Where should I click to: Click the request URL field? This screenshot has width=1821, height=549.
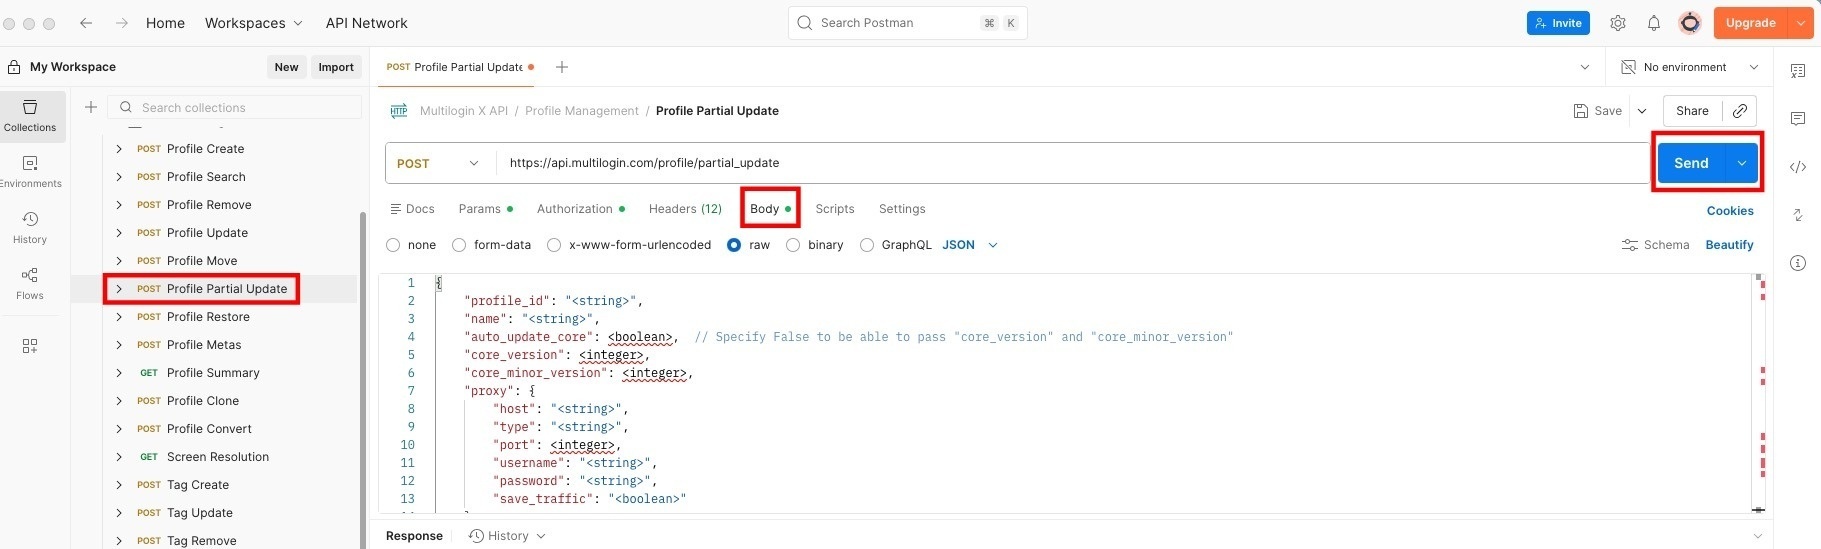pos(1072,163)
